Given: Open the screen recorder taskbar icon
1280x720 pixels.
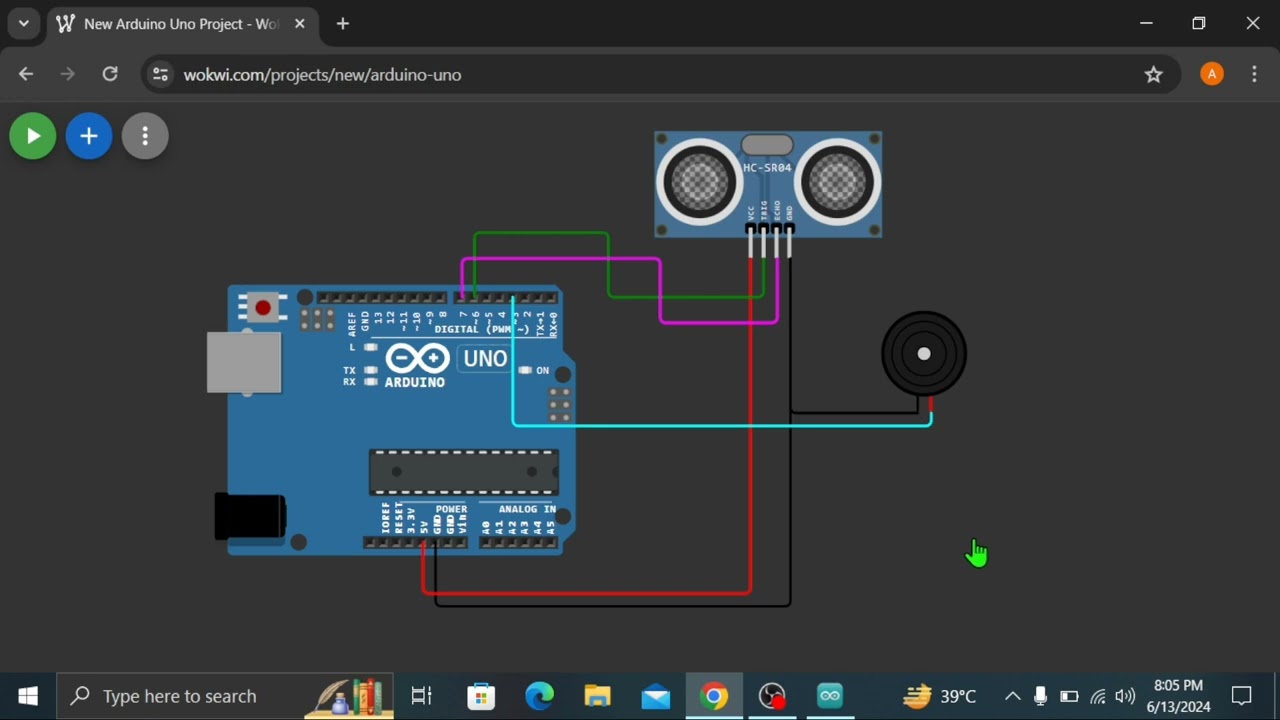Looking at the screenshot, I should 772,696.
